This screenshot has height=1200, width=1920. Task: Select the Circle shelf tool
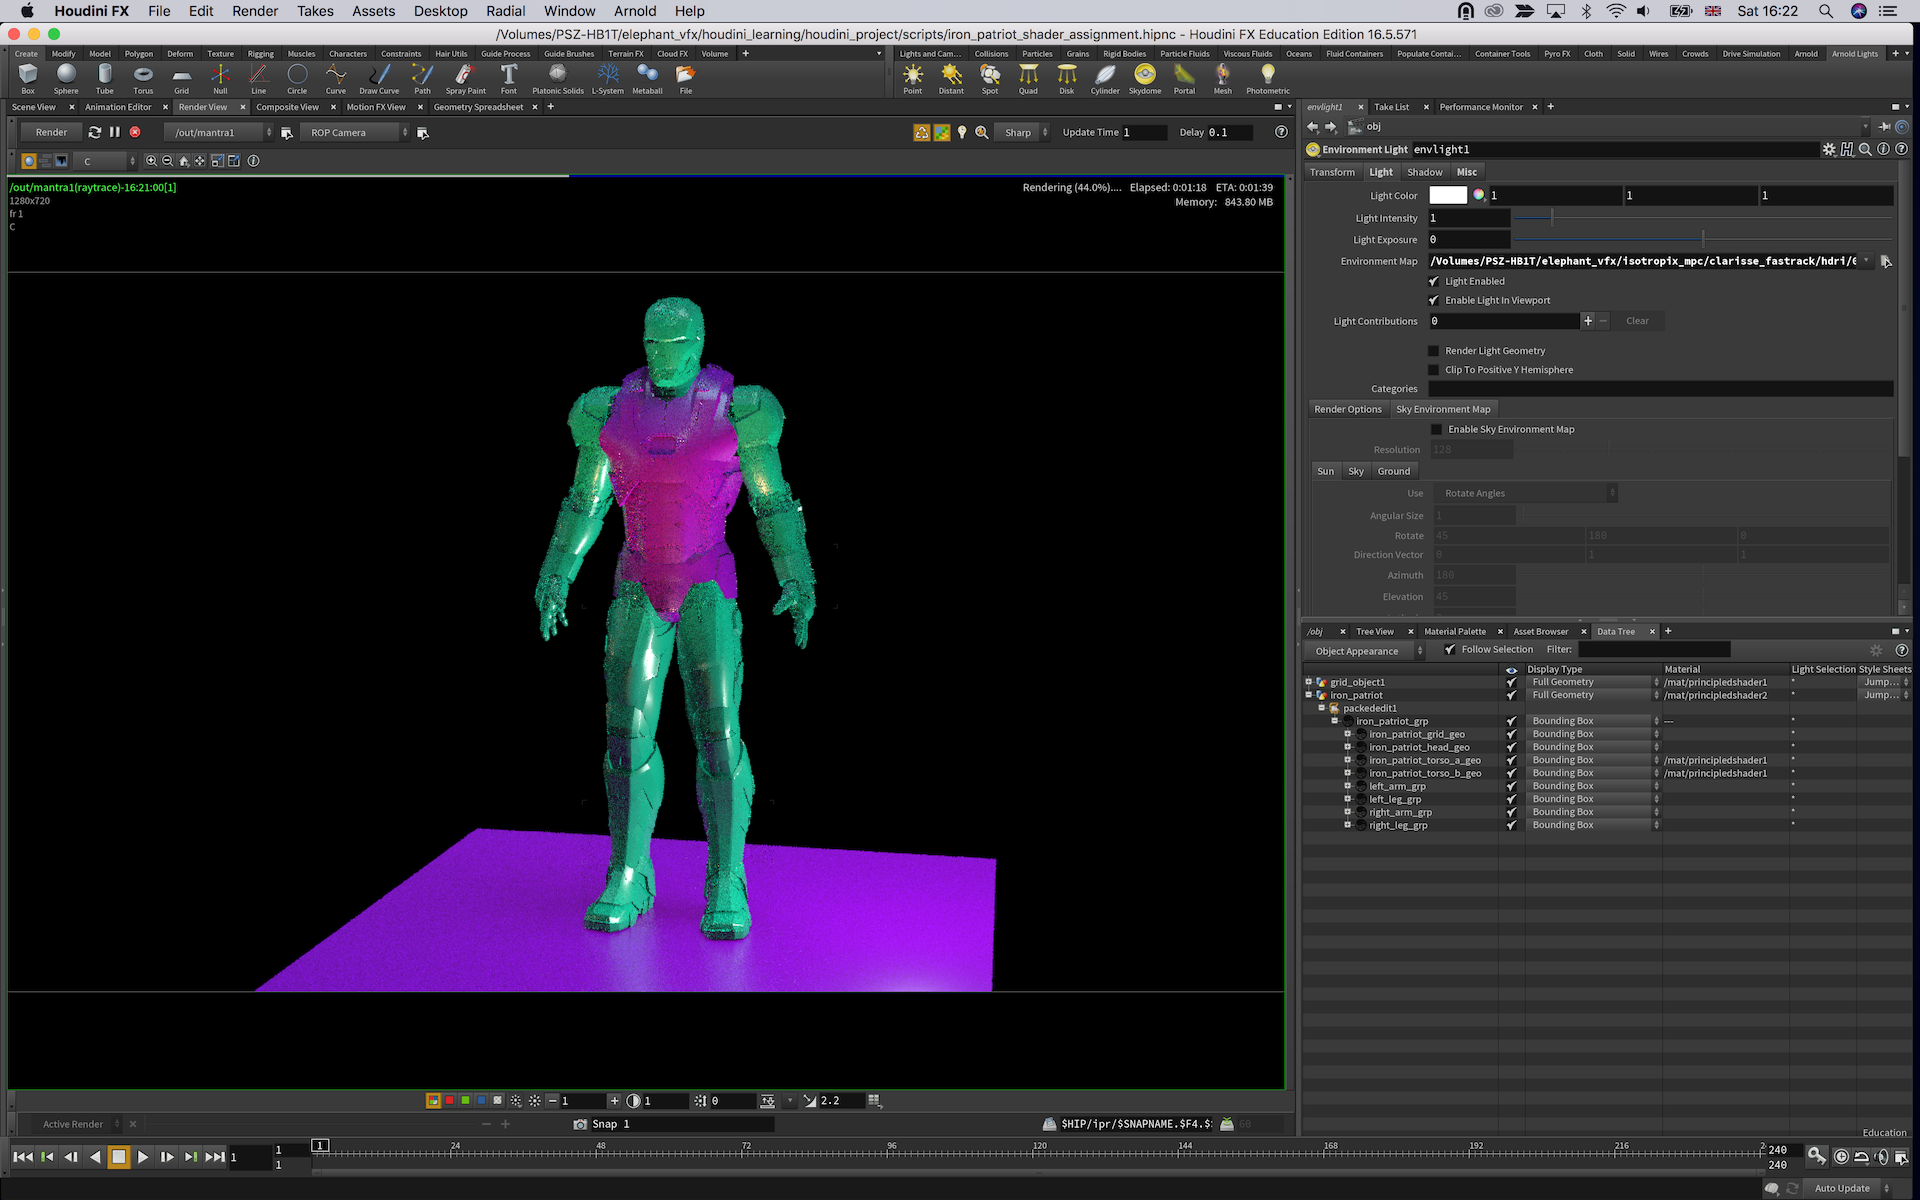point(297,78)
